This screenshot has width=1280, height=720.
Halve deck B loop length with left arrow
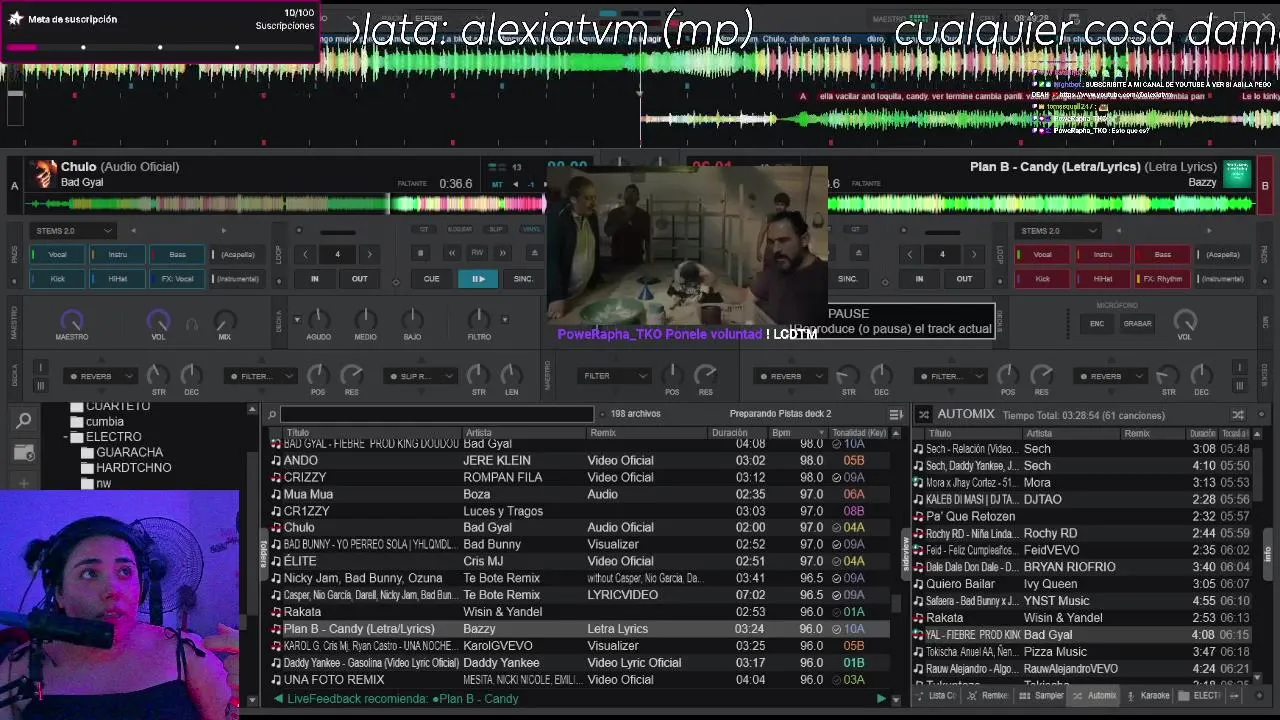pos(909,254)
